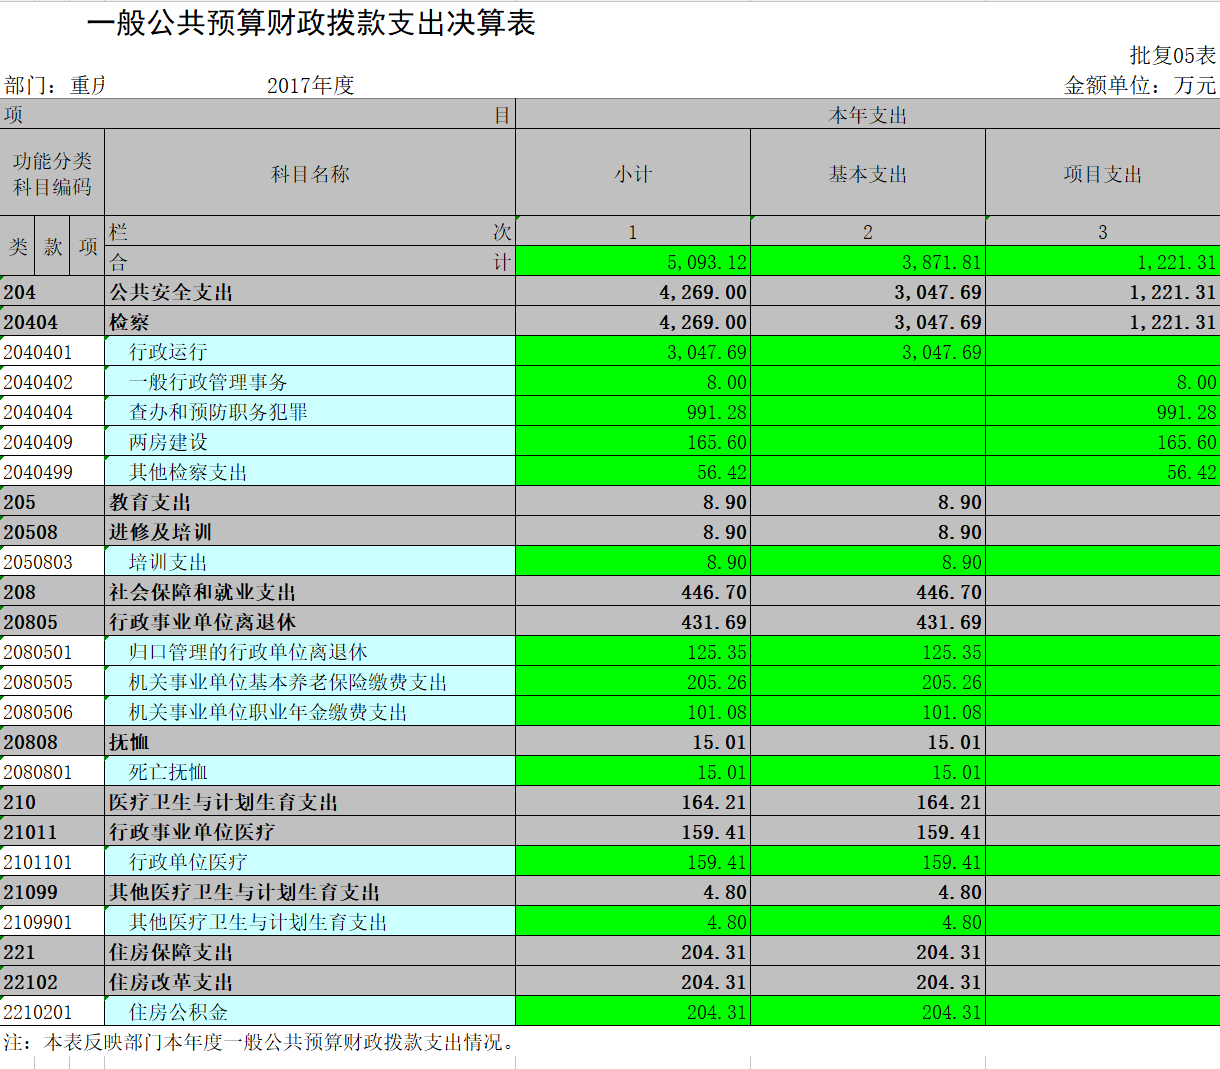The width and height of the screenshot is (1220, 1069).
Task: Click the 批复05表 label
Action: pos(1172,55)
